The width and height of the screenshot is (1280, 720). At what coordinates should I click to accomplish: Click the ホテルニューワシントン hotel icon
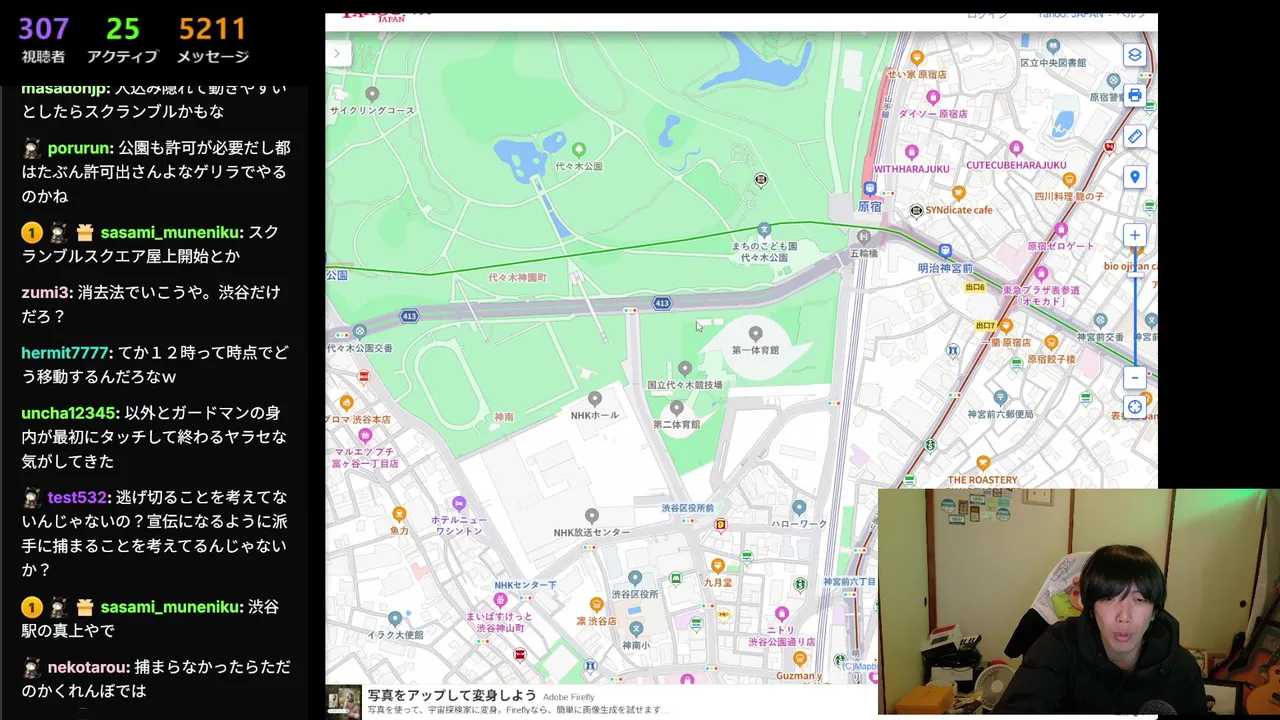coord(459,503)
